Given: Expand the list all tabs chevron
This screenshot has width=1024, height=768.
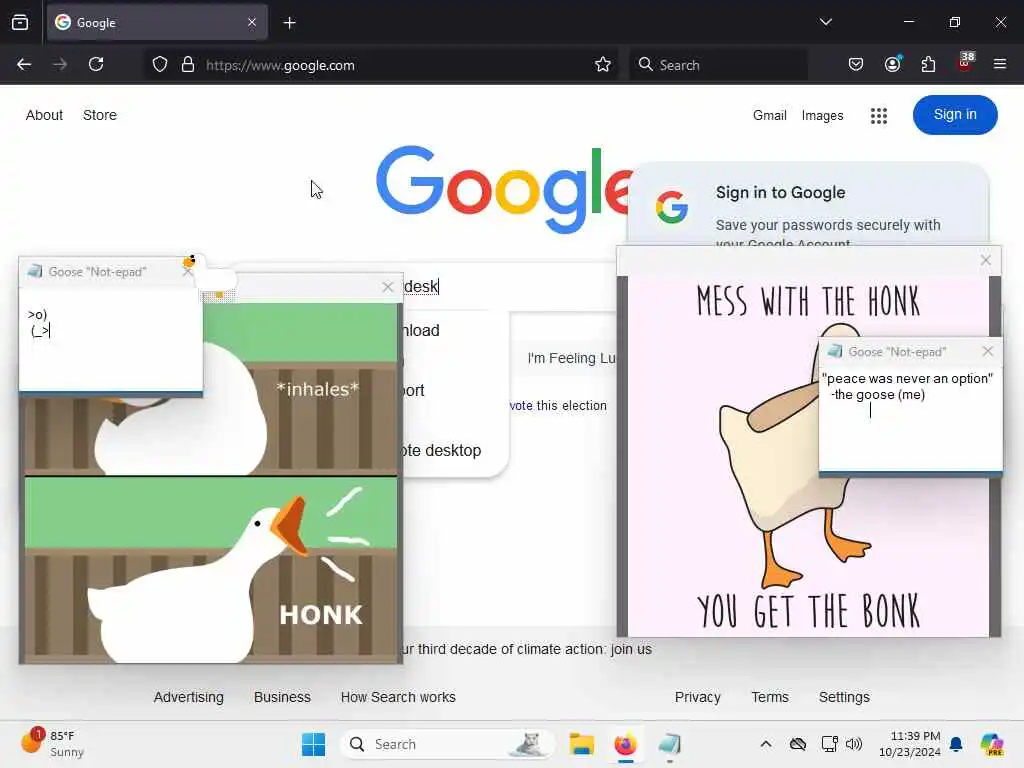Looking at the screenshot, I should [x=825, y=22].
